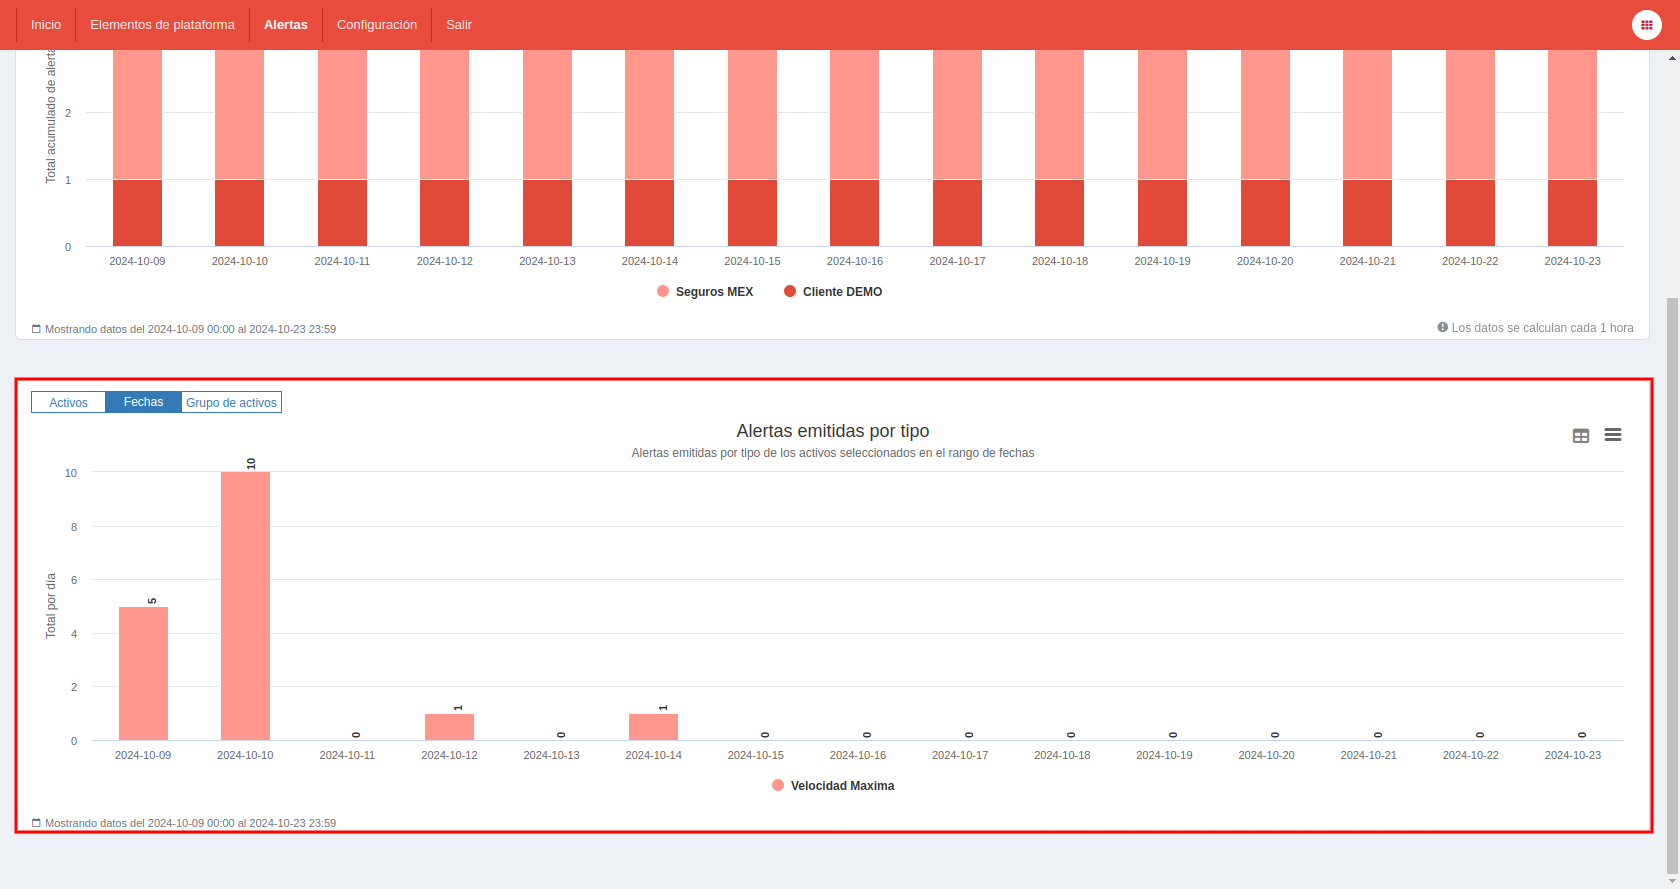Click the 2024-10-10 bar with value 10
Viewport: 1680px width, 889px height.
245,606
